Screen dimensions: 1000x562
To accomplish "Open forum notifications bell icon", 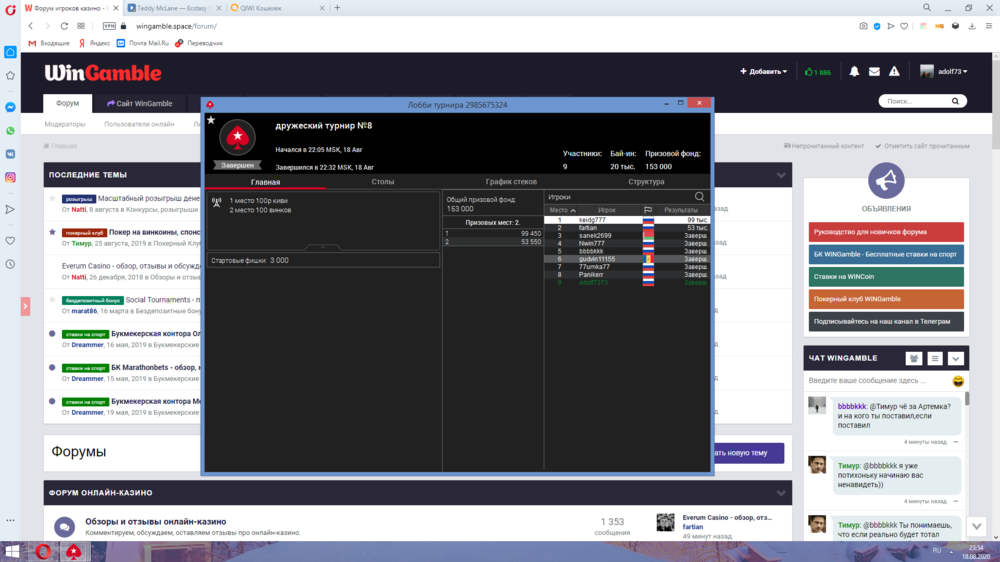I will tap(854, 72).
